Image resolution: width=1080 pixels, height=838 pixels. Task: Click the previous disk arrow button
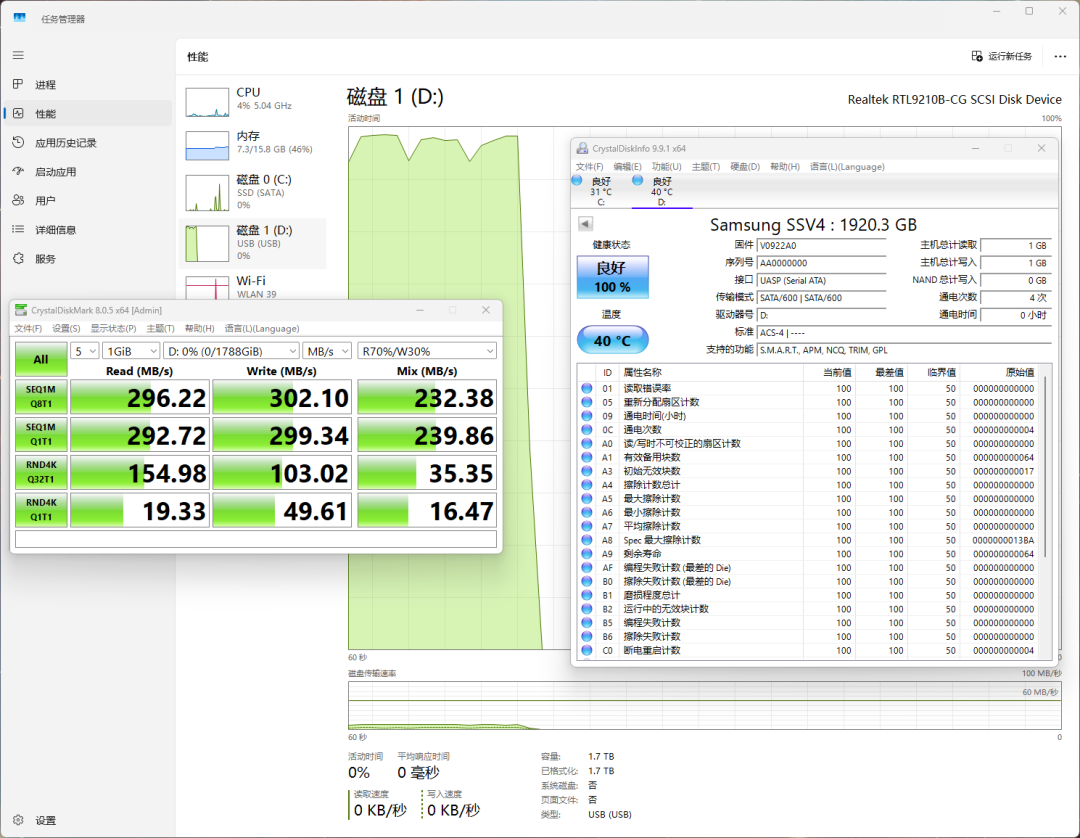585,224
